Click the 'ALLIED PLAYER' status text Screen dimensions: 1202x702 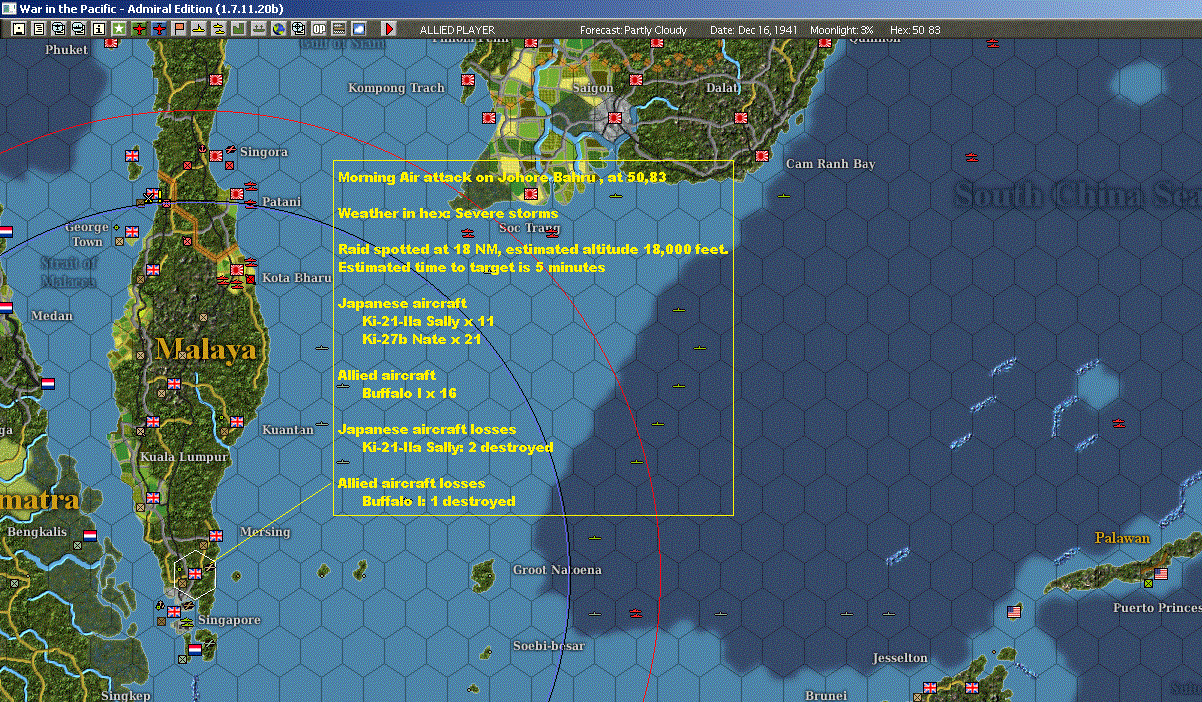coord(456,30)
